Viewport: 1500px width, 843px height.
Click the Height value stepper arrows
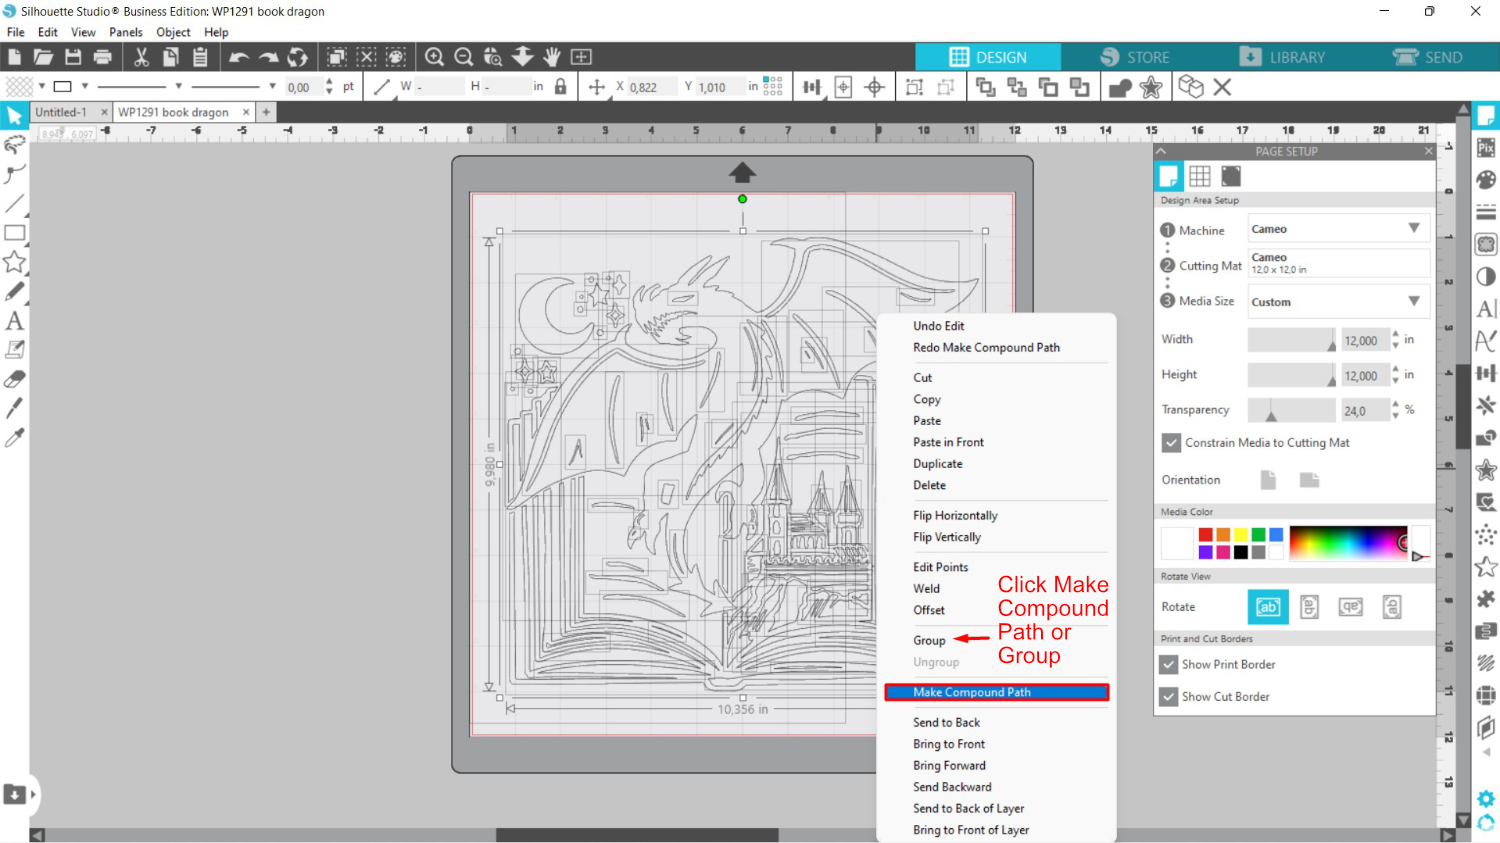pyautogui.click(x=1396, y=375)
